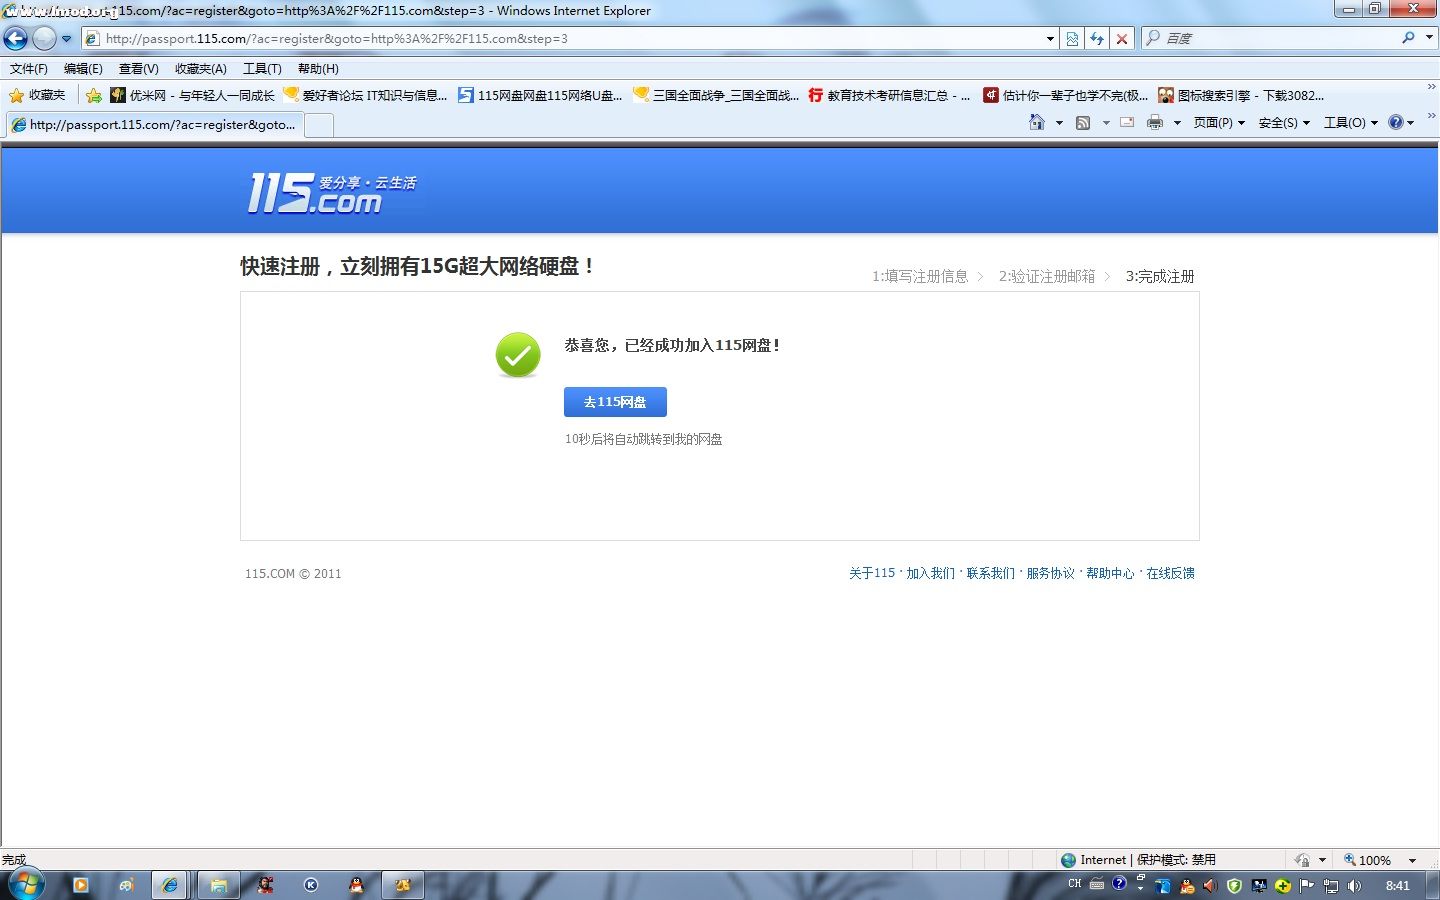The height and width of the screenshot is (900, 1440).
Task: Click the 去115网盘 blue button
Action: [x=615, y=401]
